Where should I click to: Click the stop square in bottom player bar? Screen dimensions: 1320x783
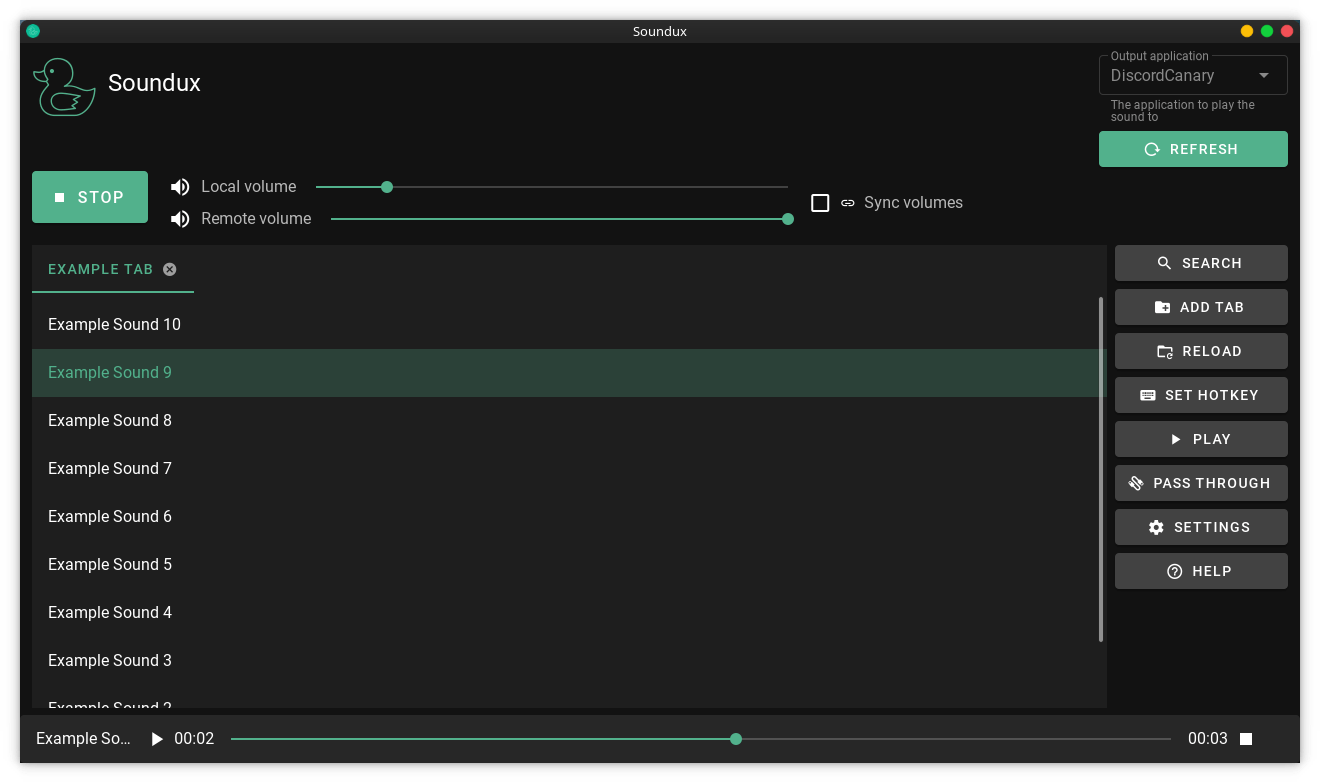pos(1246,739)
